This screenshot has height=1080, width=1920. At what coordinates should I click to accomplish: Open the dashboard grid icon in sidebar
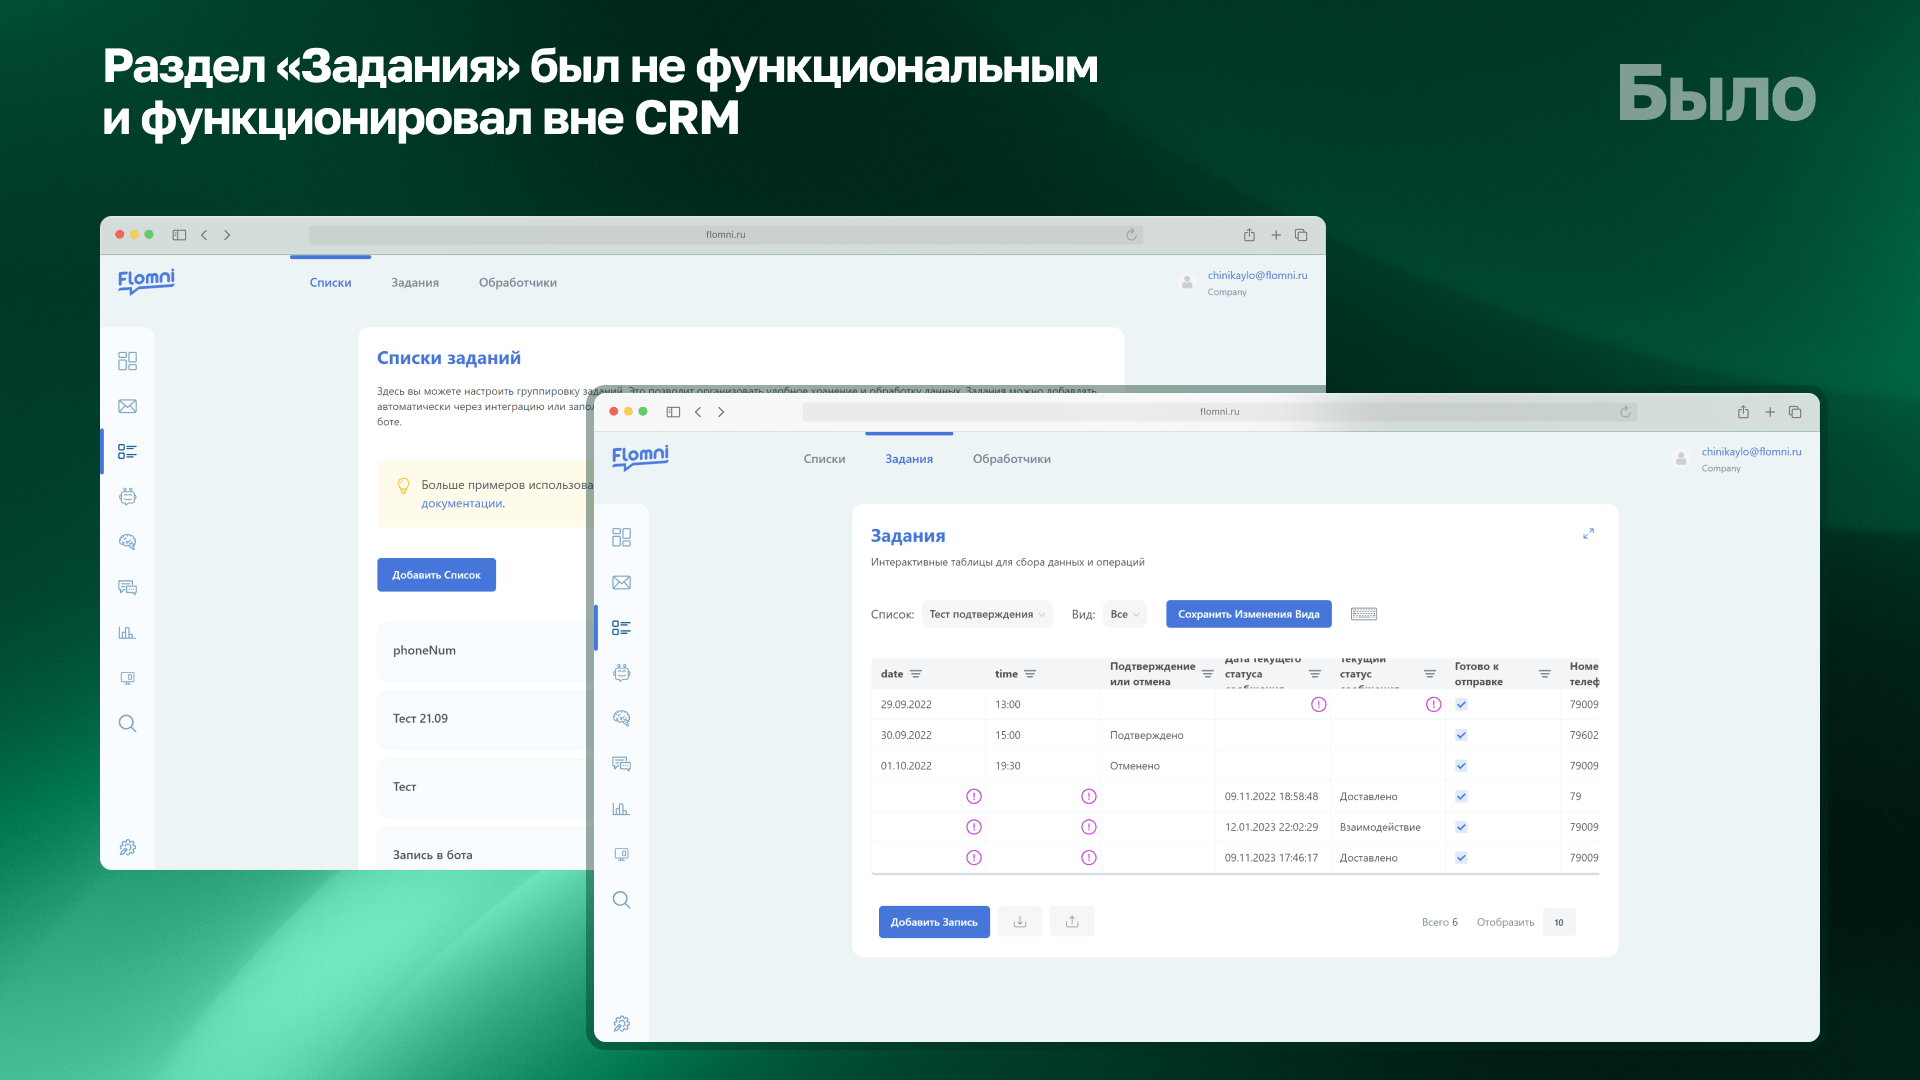pos(622,537)
